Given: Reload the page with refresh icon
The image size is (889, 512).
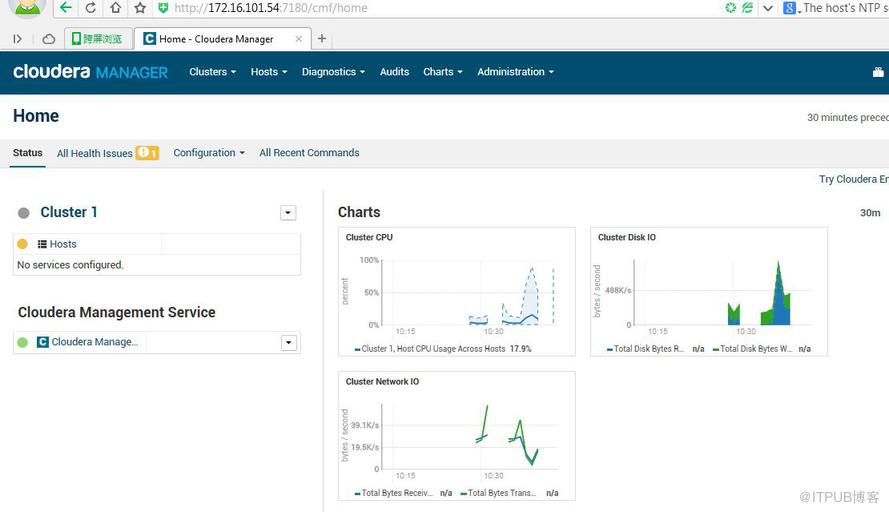Looking at the screenshot, I should pyautogui.click(x=90, y=8).
